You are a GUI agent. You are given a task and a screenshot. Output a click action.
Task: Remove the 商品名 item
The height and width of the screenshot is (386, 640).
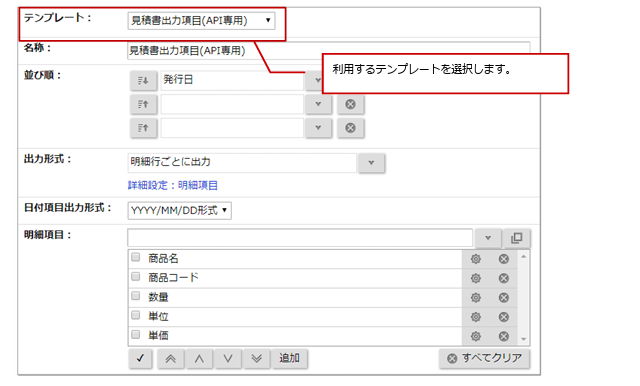[504, 259]
